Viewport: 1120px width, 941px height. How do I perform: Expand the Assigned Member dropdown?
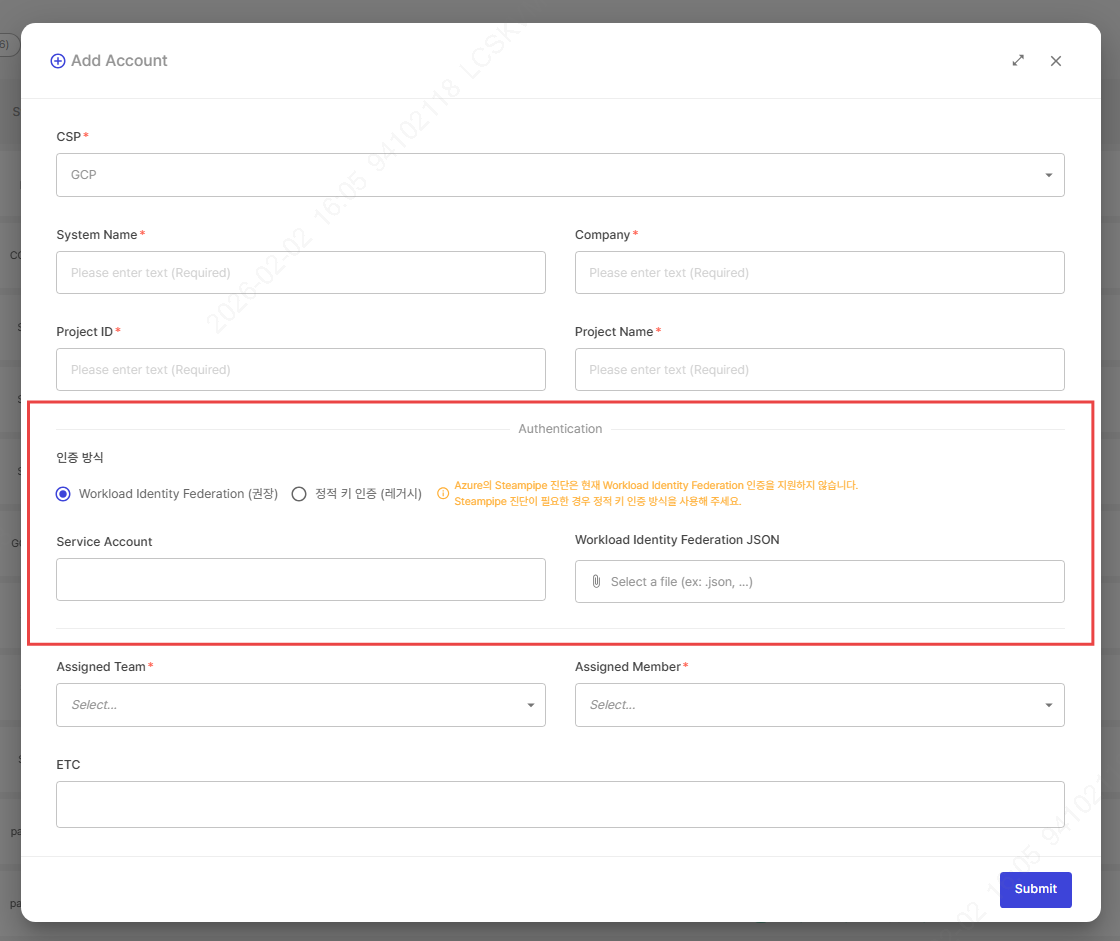click(x=818, y=705)
